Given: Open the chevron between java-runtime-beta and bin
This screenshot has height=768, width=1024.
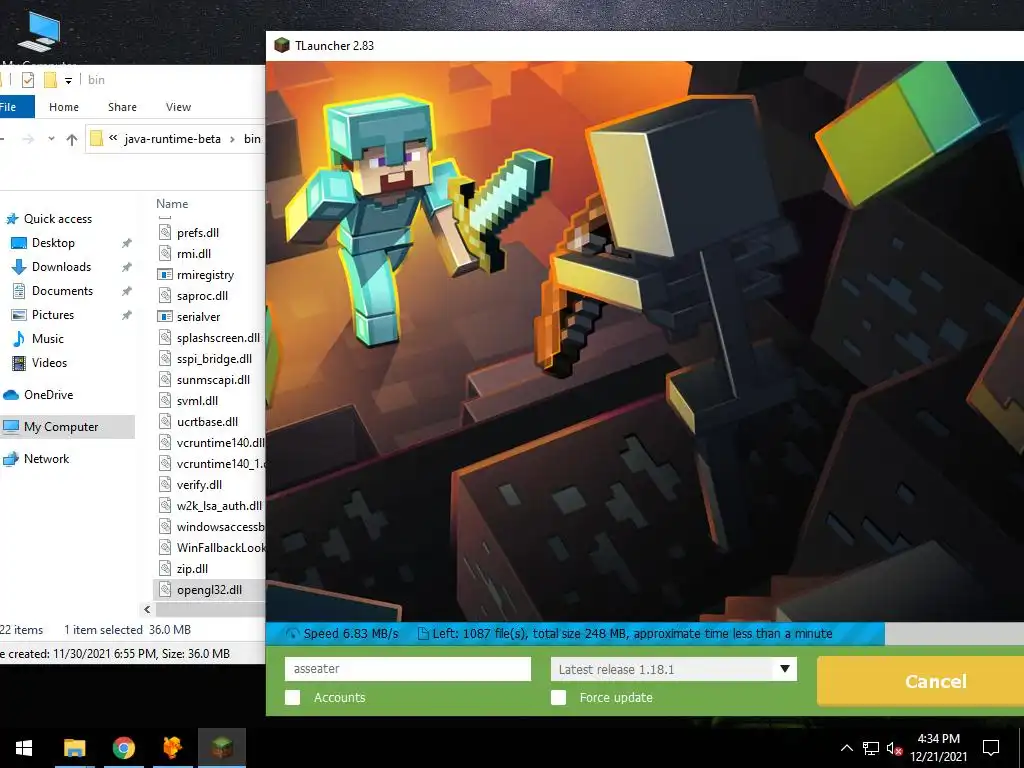Looking at the screenshot, I should (232, 139).
